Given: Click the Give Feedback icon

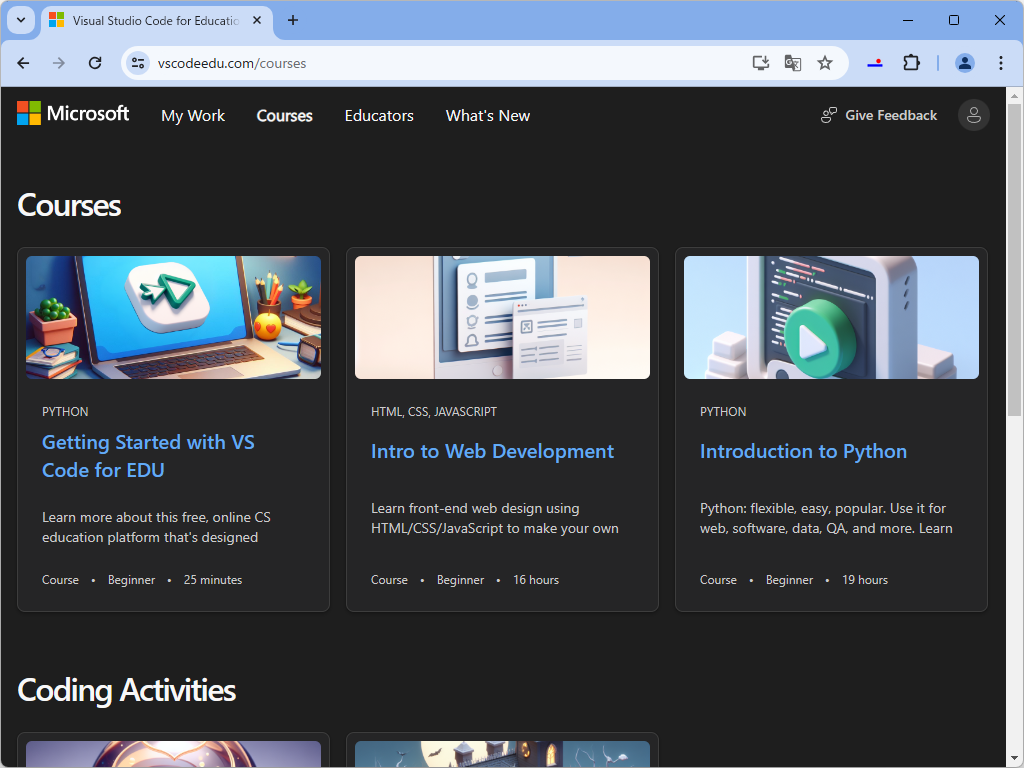Looking at the screenshot, I should pyautogui.click(x=828, y=116).
